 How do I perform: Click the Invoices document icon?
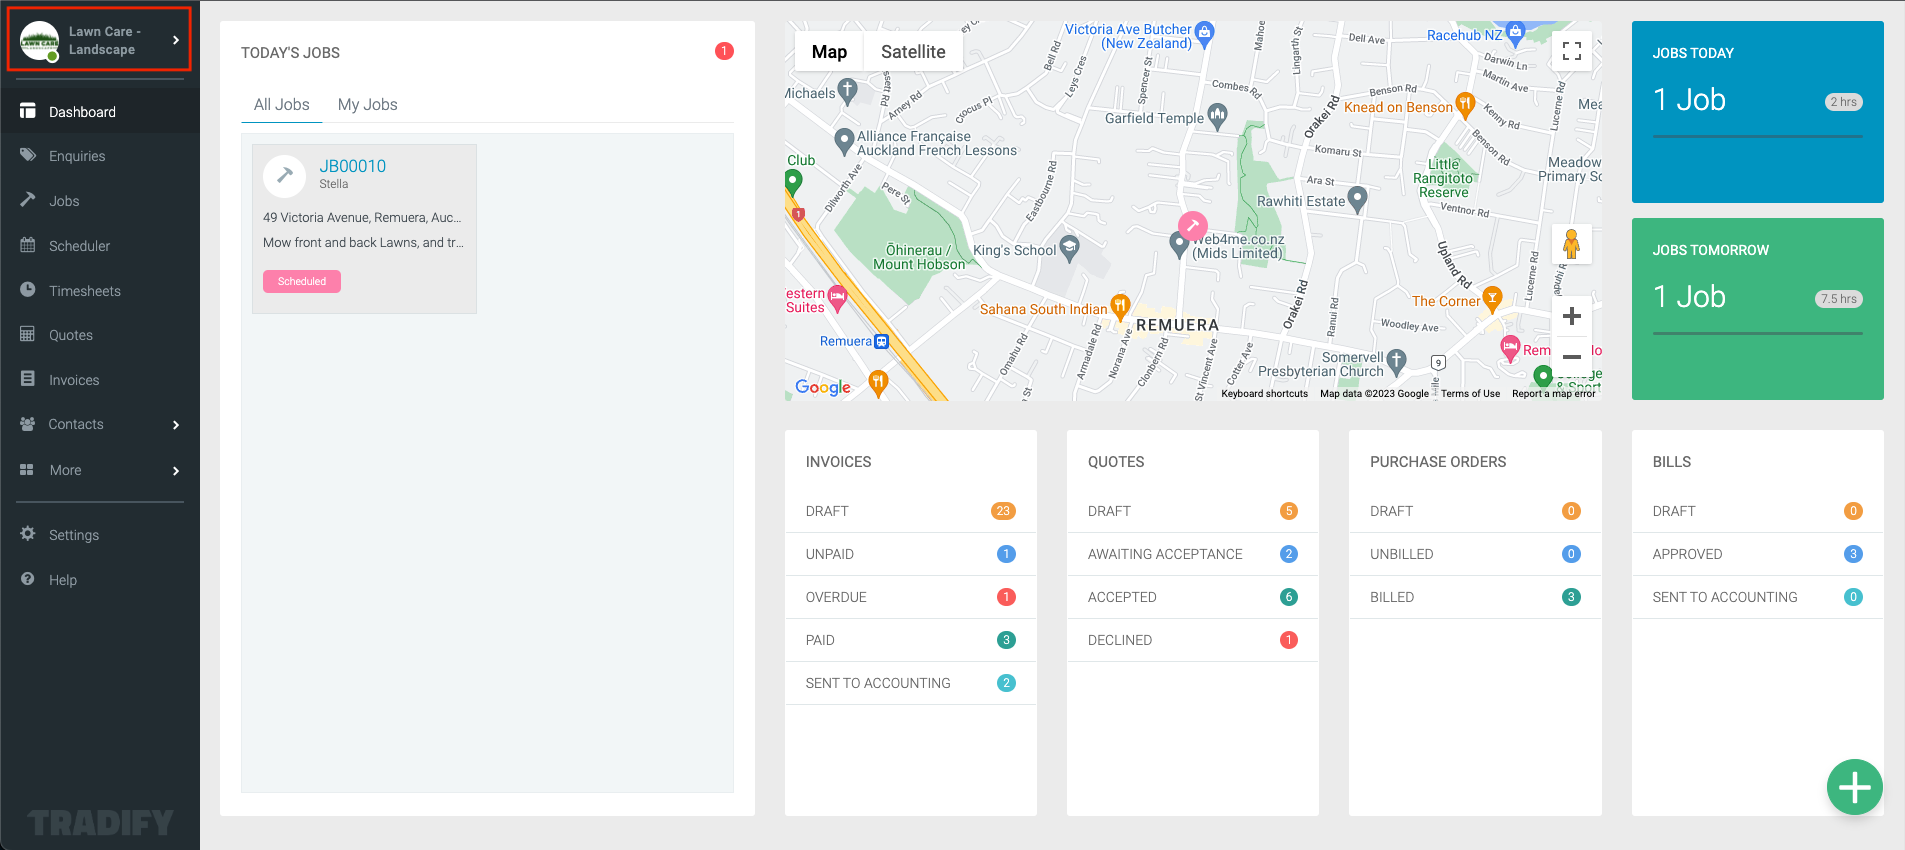[x=28, y=379]
